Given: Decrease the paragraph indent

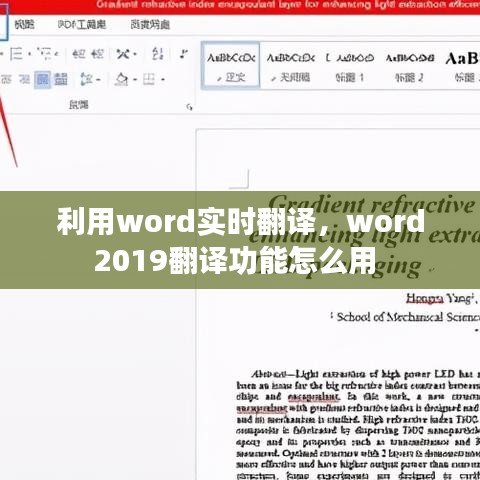Looking at the screenshot, I should point(79,54).
